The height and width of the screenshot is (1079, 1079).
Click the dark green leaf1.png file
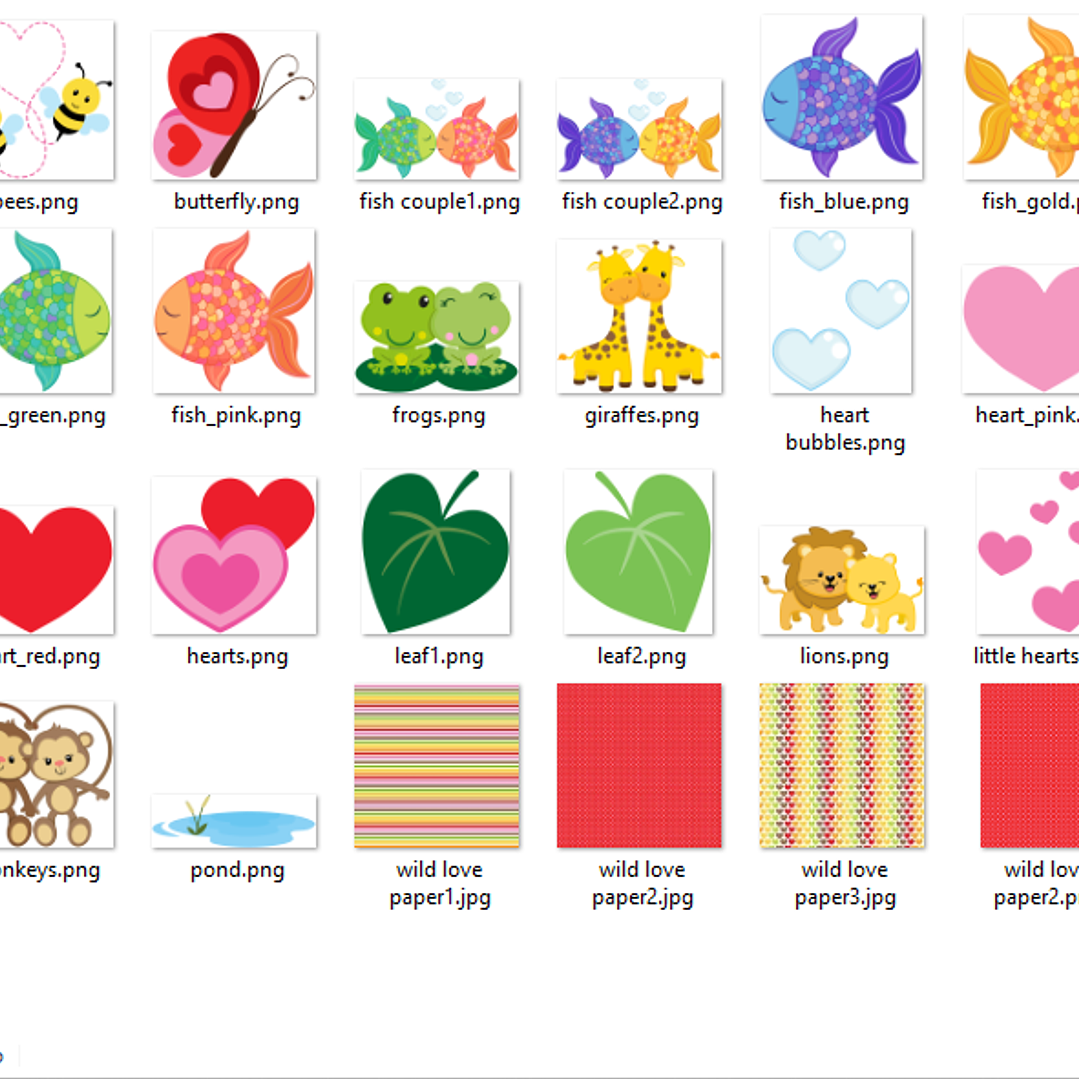436,552
